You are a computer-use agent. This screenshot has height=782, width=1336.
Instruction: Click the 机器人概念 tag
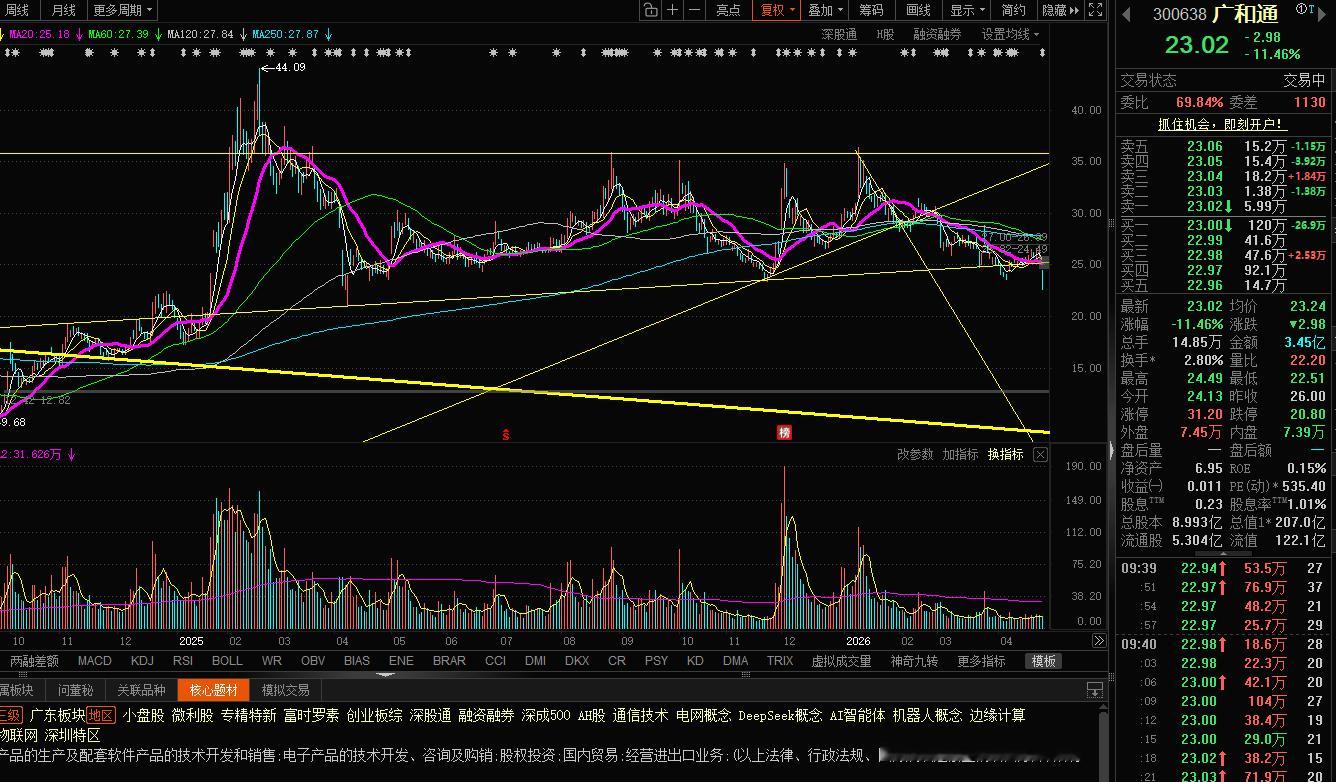pyautogui.click(x=927, y=715)
